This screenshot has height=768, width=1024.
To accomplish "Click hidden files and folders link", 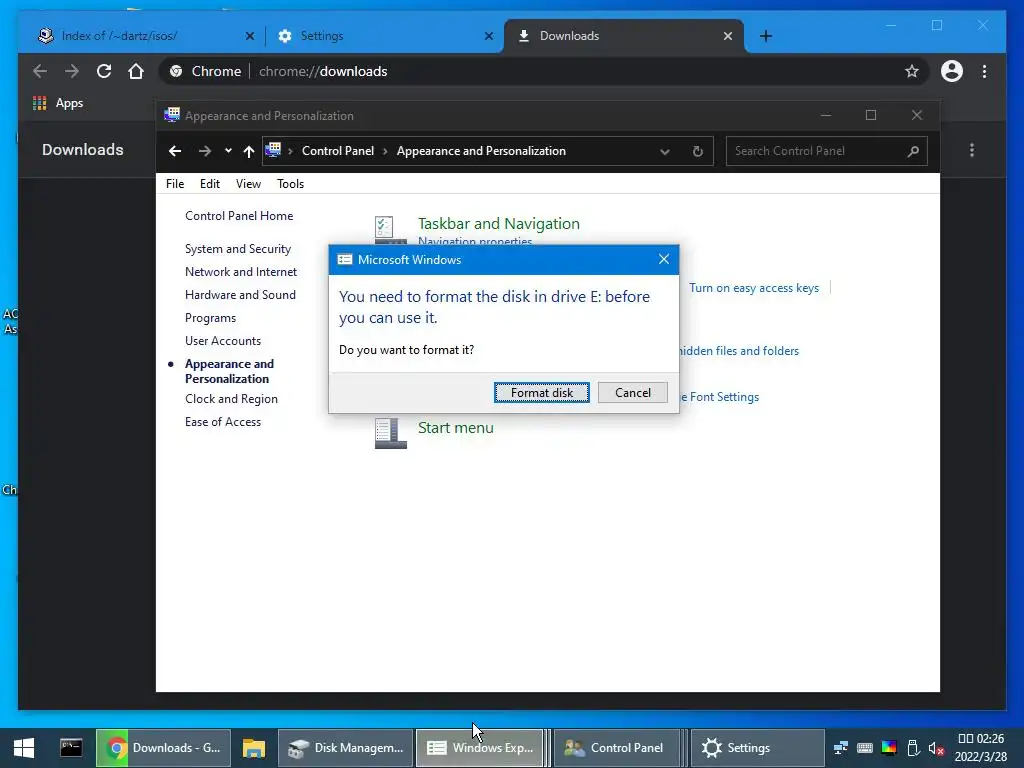I will click(739, 351).
